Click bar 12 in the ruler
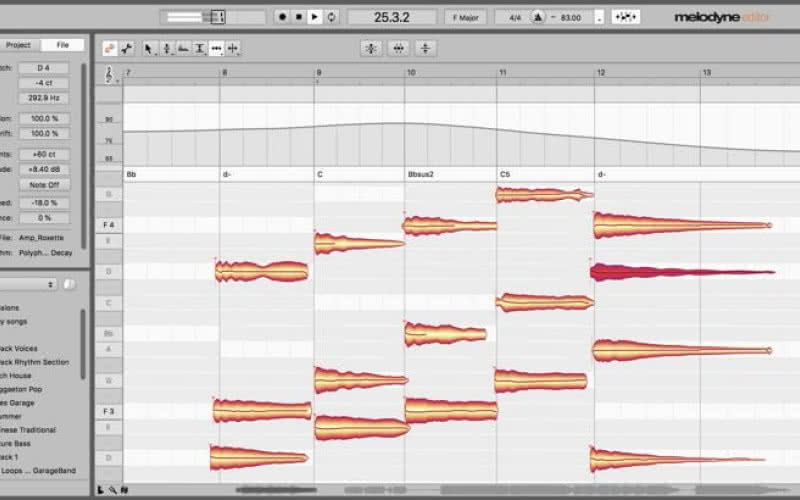Image resolution: width=800 pixels, height=500 pixels. (x=601, y=72)
